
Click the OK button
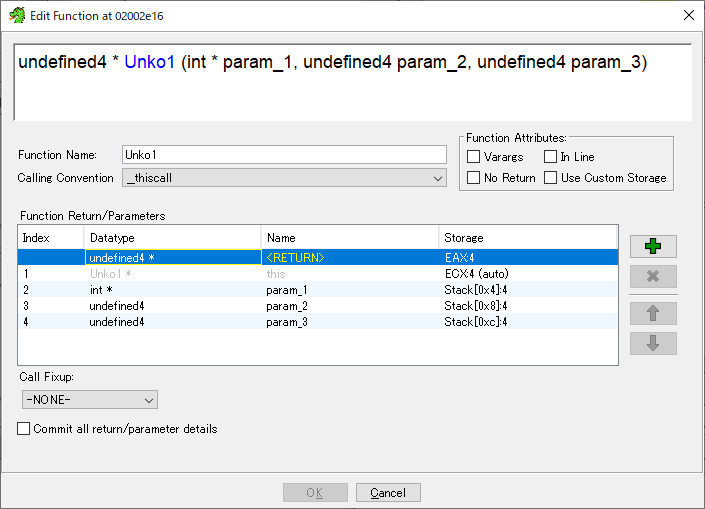[315, 493]
